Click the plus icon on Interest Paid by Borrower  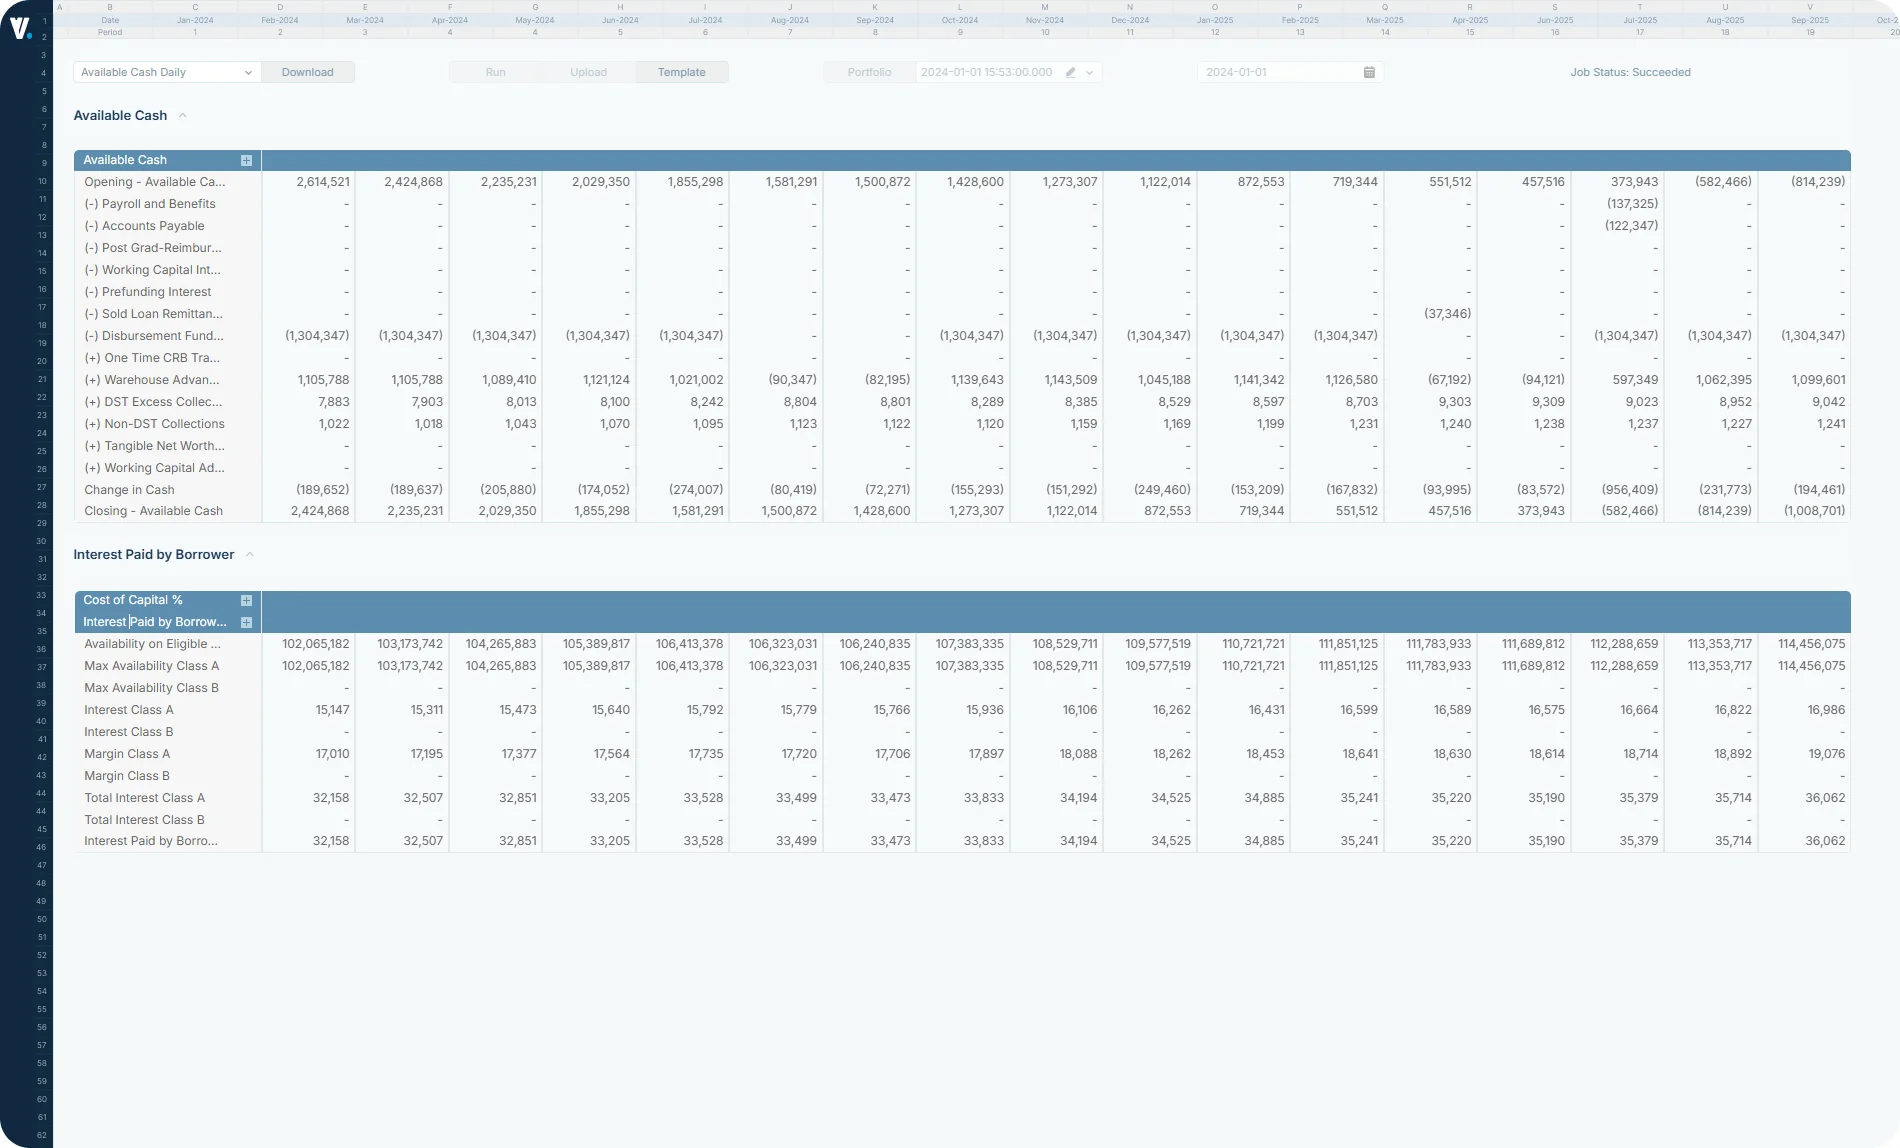[x=246, y=621]
